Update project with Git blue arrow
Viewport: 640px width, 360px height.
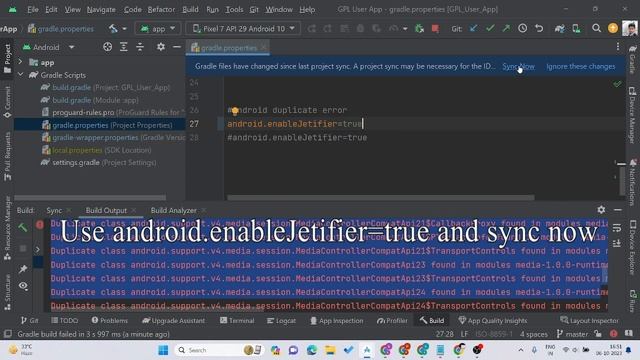473,29
